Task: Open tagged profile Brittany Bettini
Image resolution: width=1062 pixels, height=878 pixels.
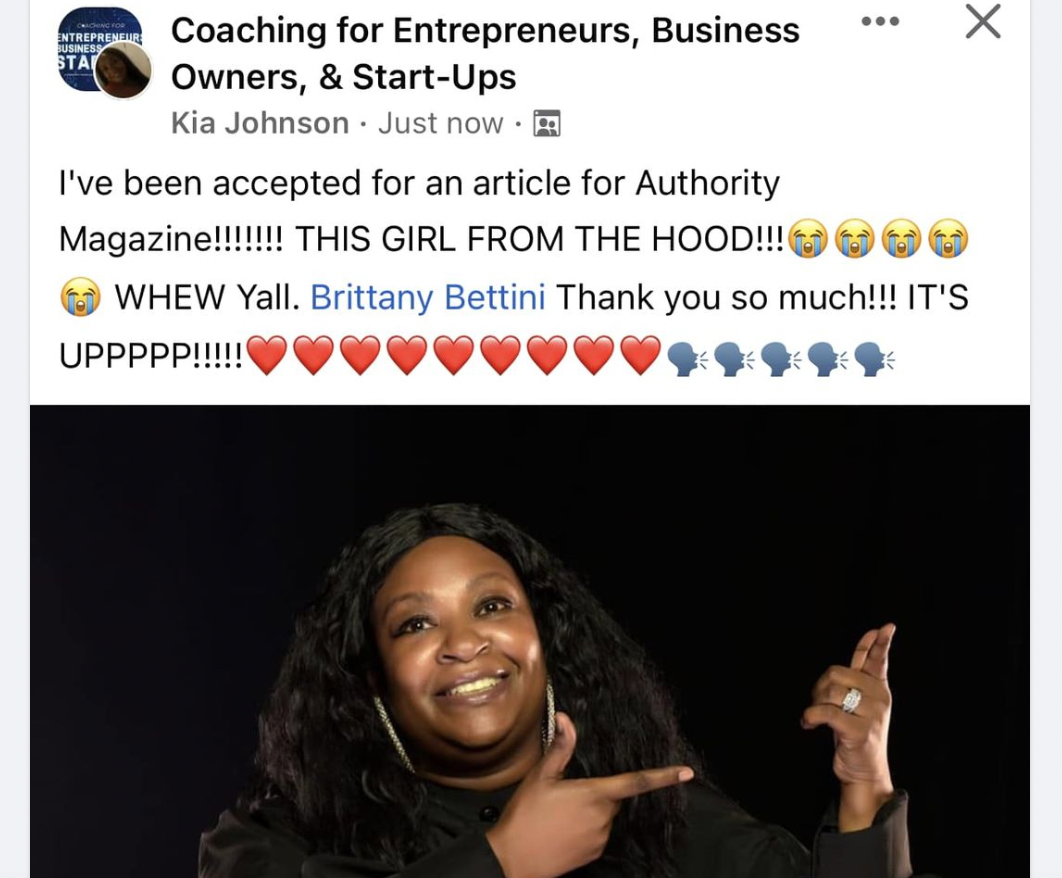Action: click(428, 297)
